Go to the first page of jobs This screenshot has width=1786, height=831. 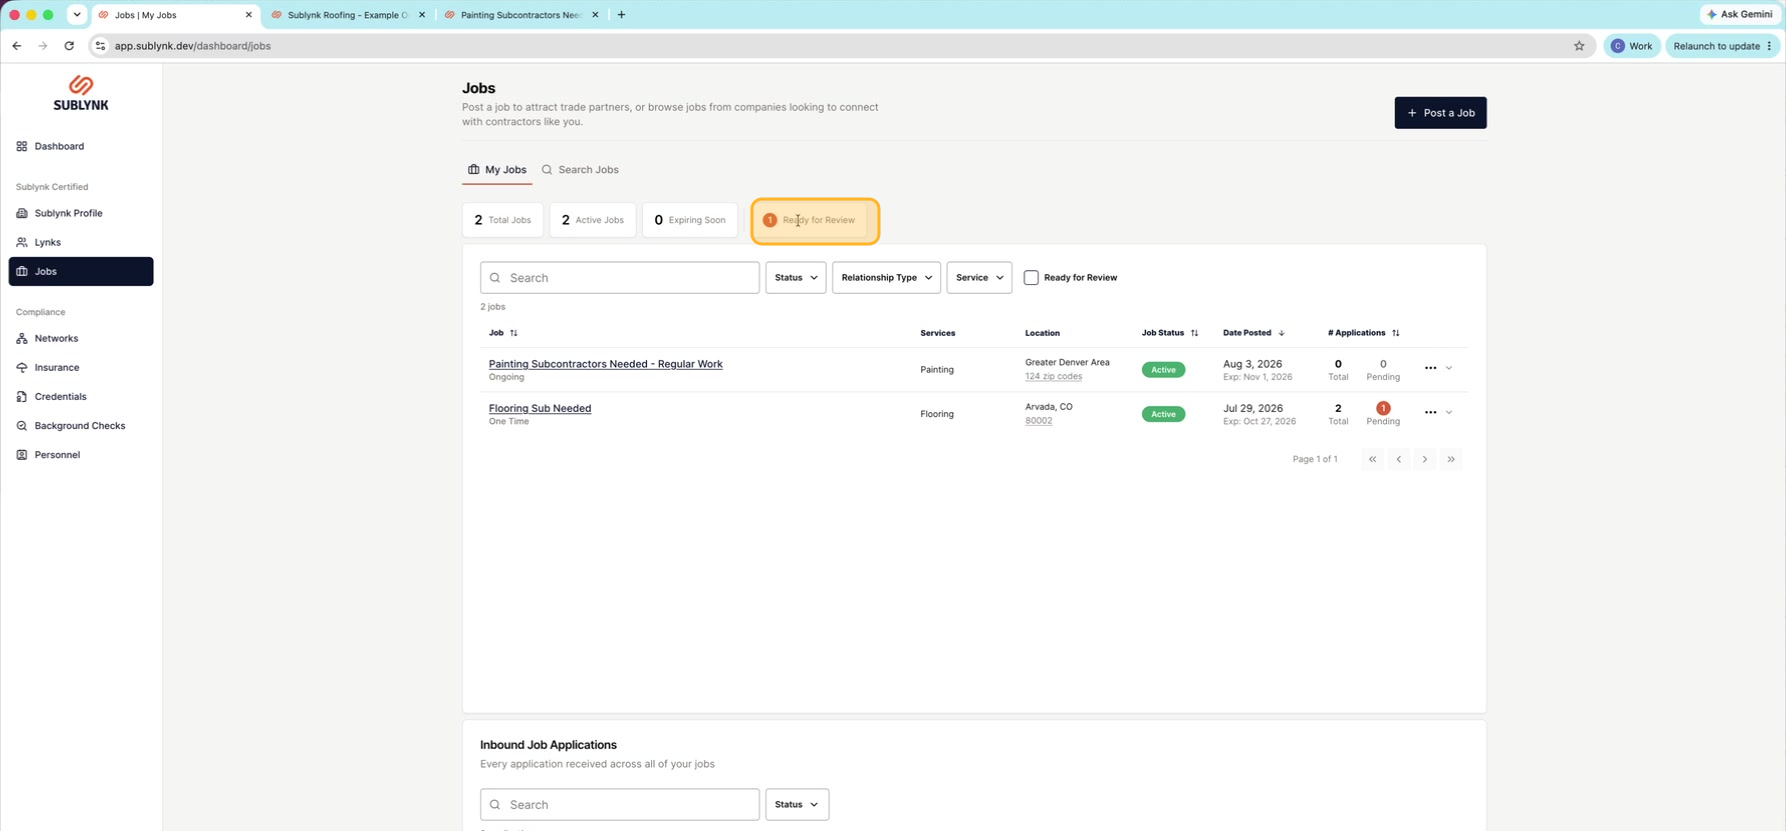[x=1372, y=459]
